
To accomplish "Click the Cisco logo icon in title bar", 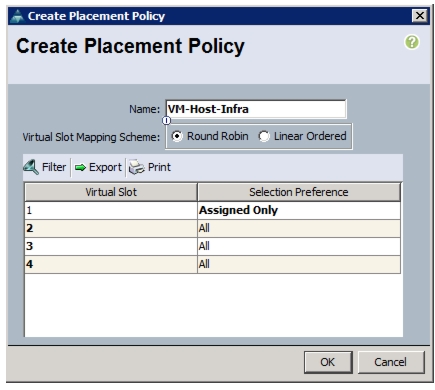I will [x=17, y=16].
